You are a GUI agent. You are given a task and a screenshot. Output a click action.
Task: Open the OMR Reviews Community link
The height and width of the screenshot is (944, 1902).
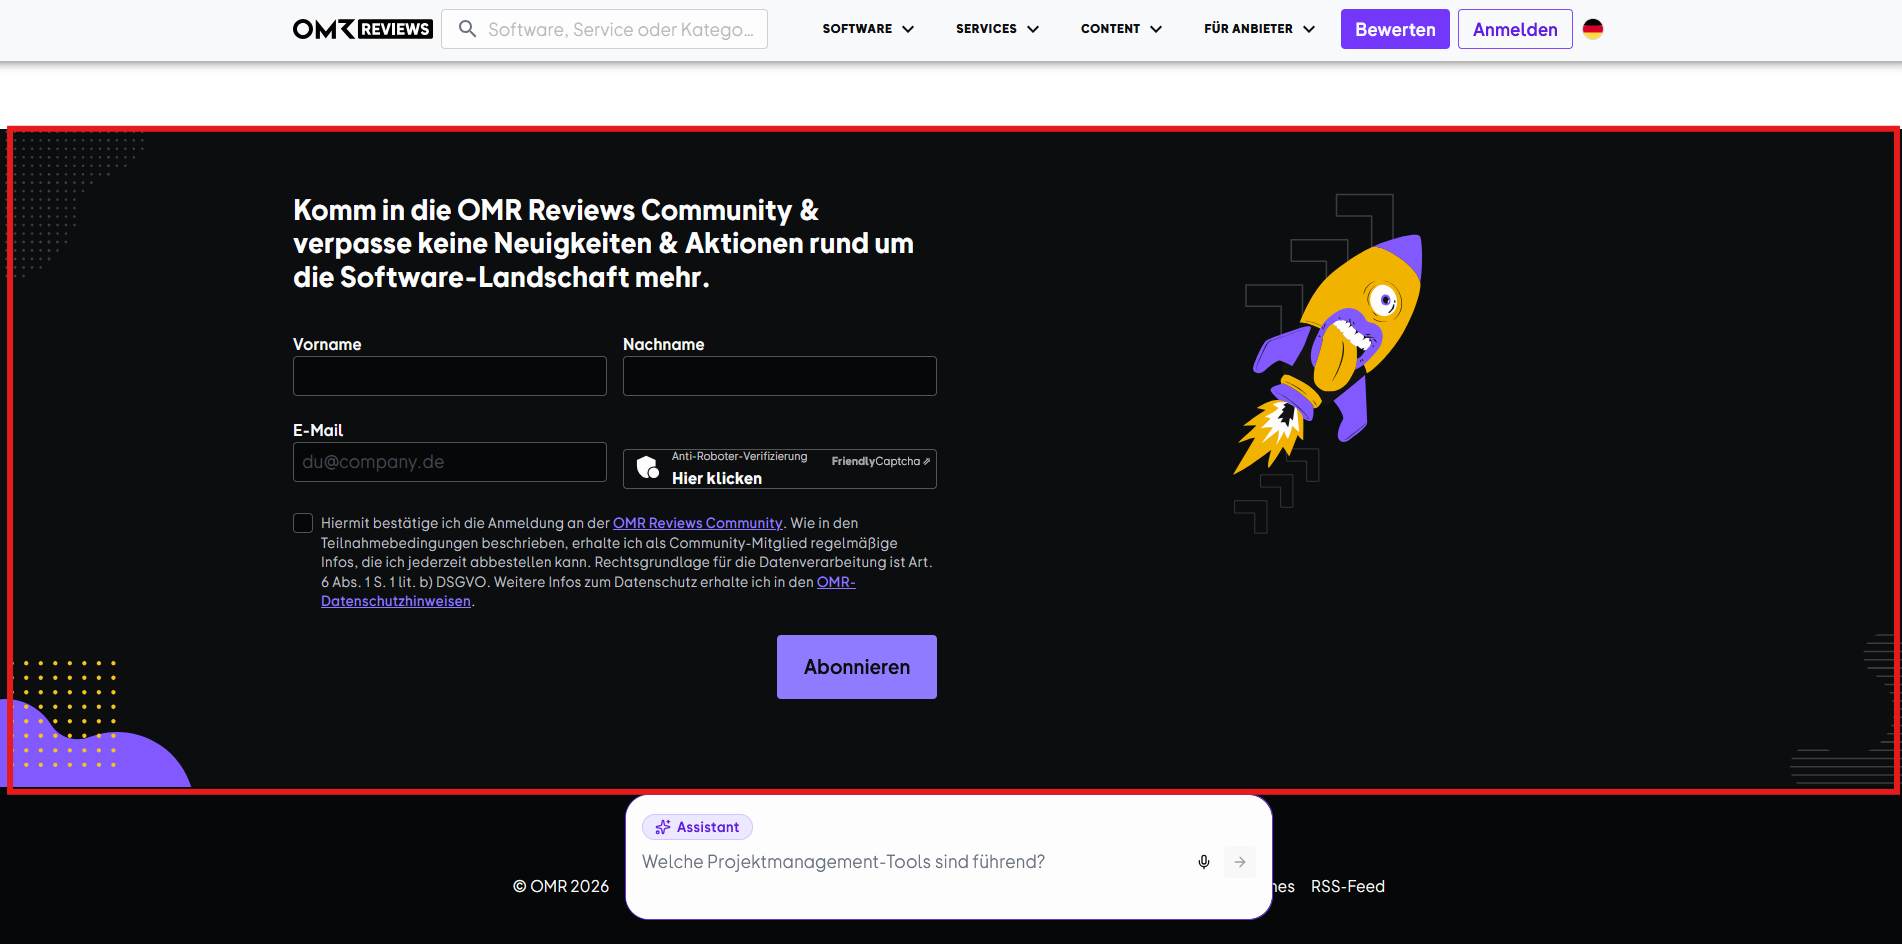[698, 523]
